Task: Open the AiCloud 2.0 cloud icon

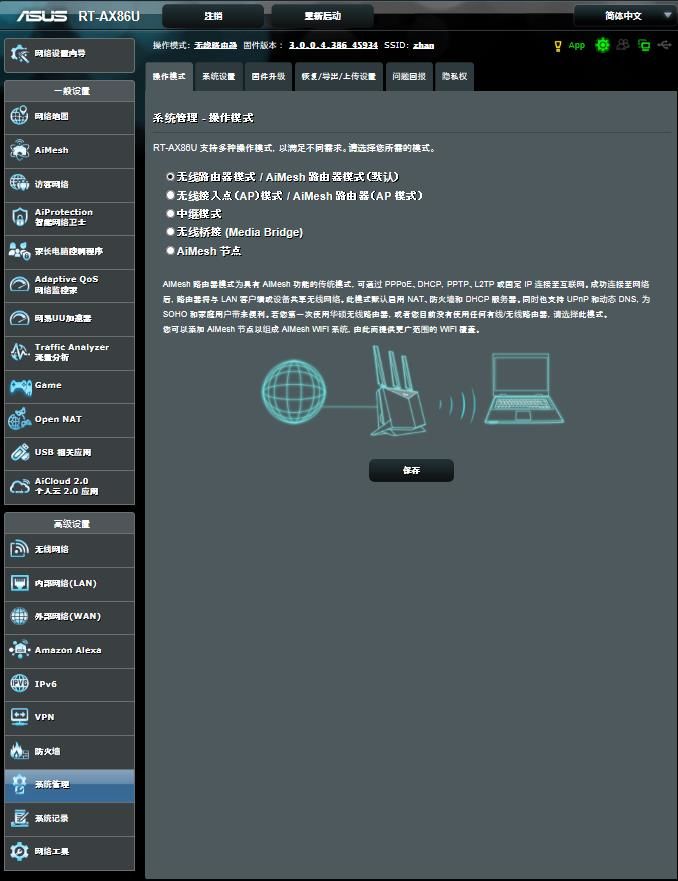Action: [20, 486]
